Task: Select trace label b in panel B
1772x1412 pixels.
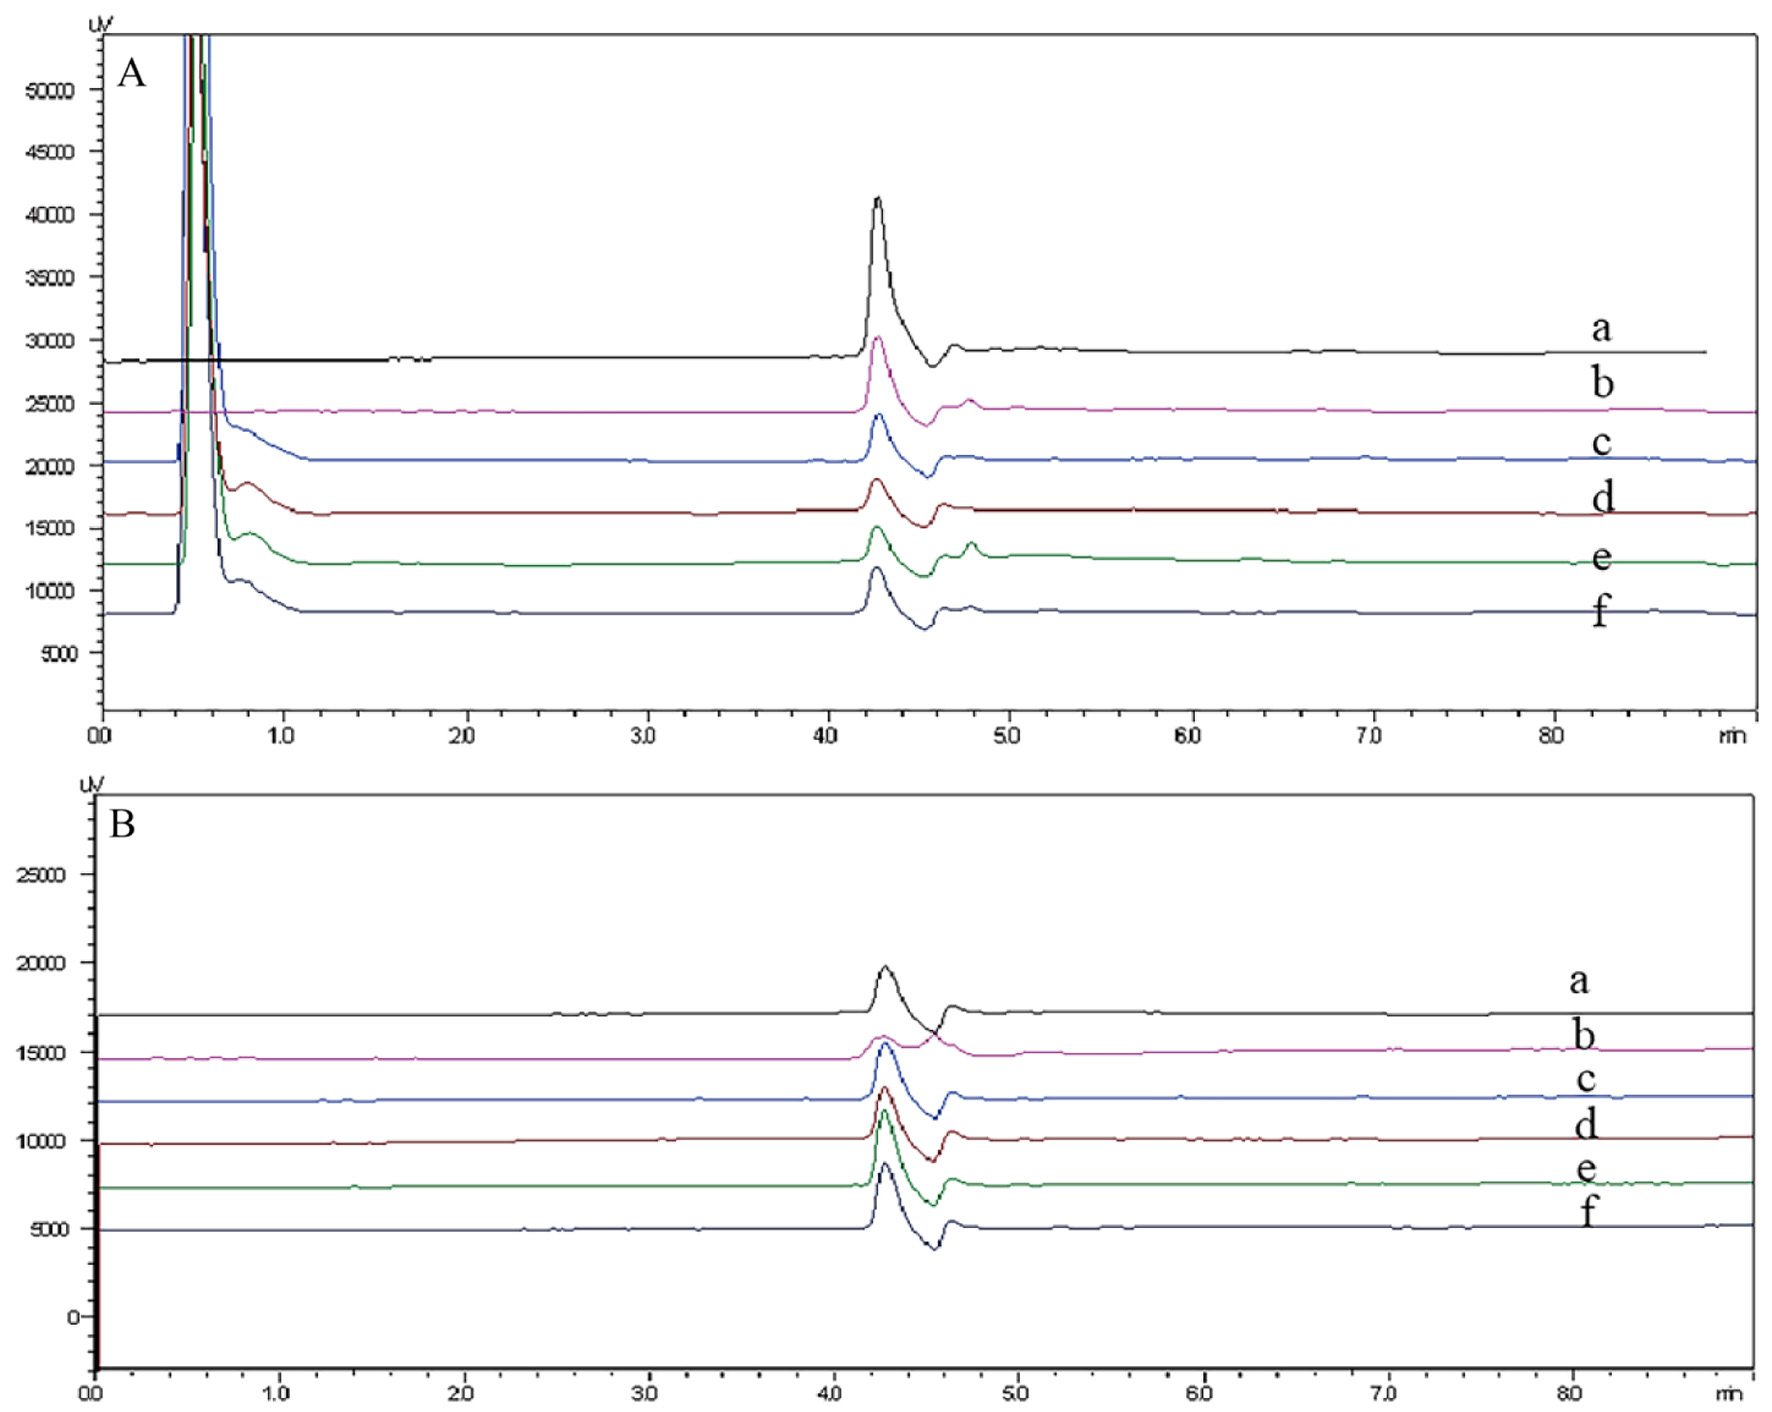Action: tap(1583, 1034)
